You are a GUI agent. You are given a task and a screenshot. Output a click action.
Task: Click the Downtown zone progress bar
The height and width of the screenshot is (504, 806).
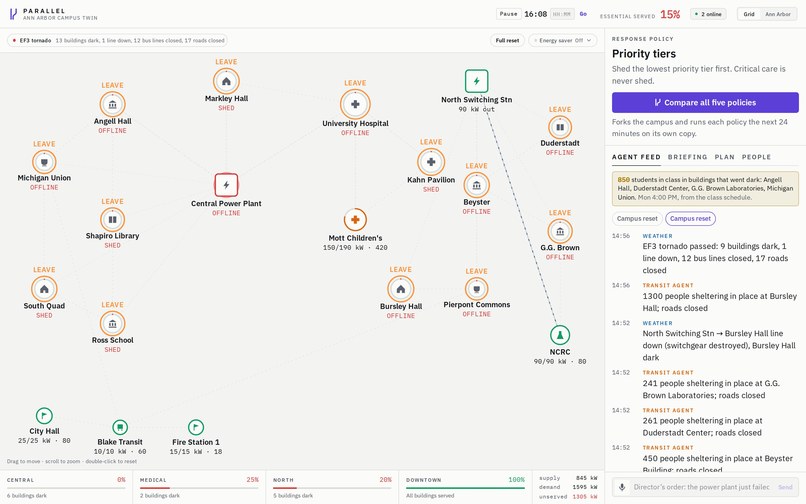pos(465,488)
